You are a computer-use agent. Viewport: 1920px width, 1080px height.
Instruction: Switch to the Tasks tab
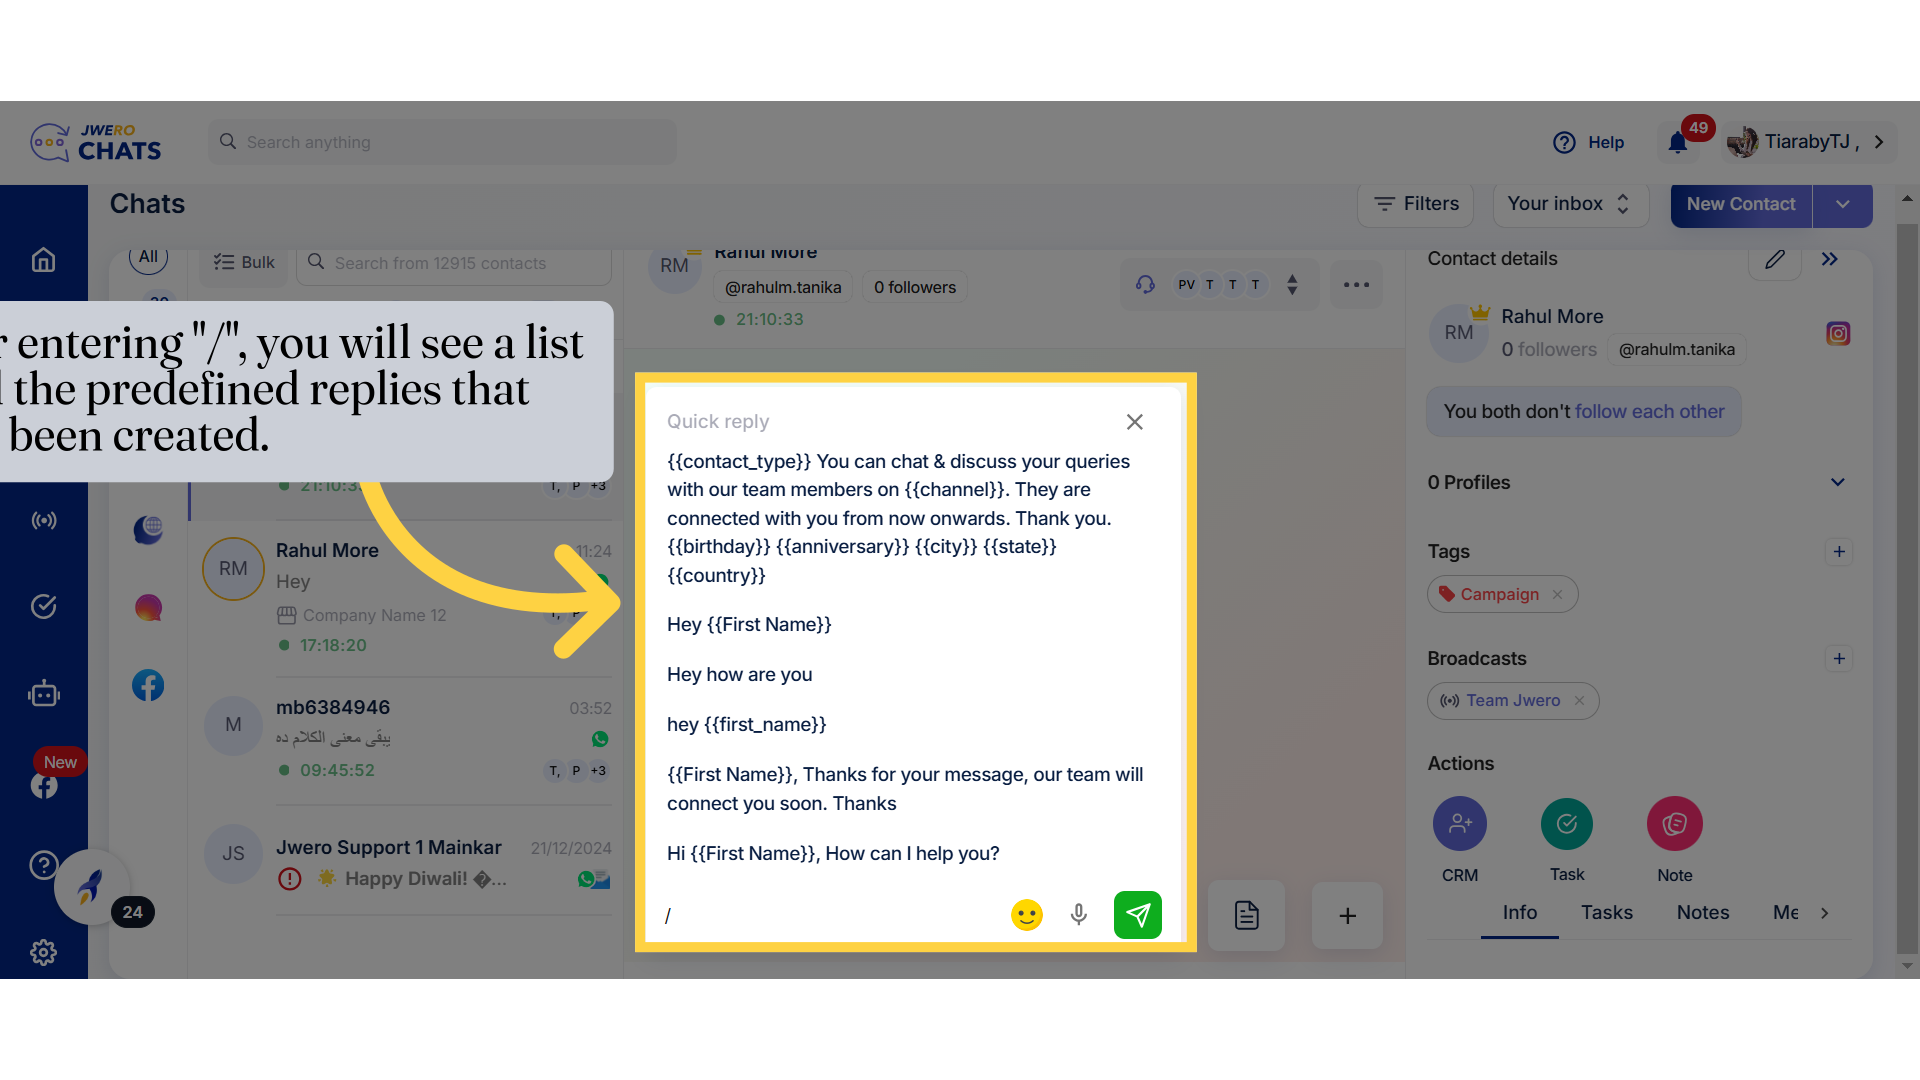click(x=1606, y=912)
